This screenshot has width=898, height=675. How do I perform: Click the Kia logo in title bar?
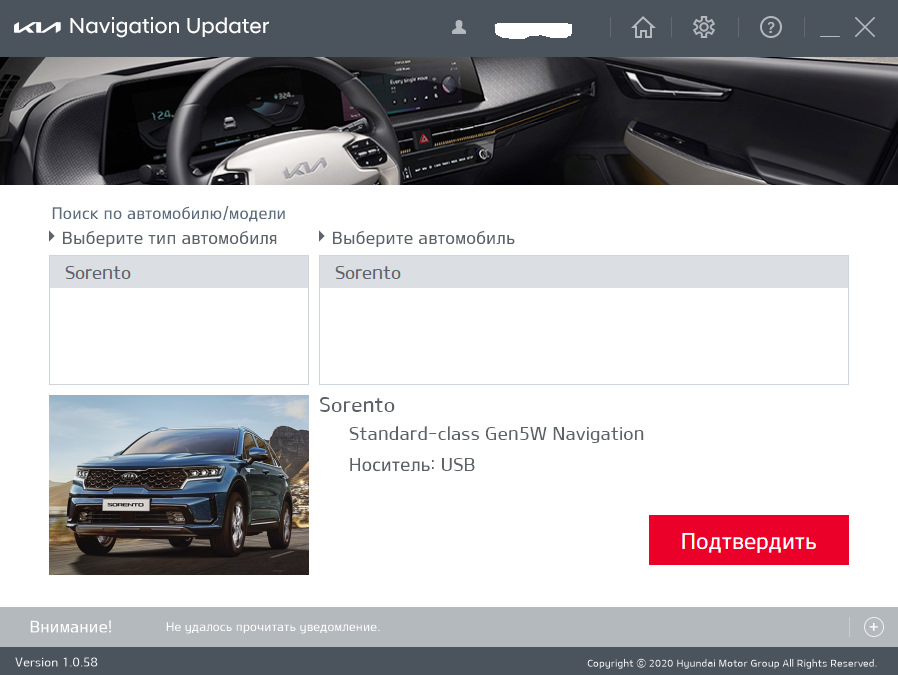coord(37,27)
